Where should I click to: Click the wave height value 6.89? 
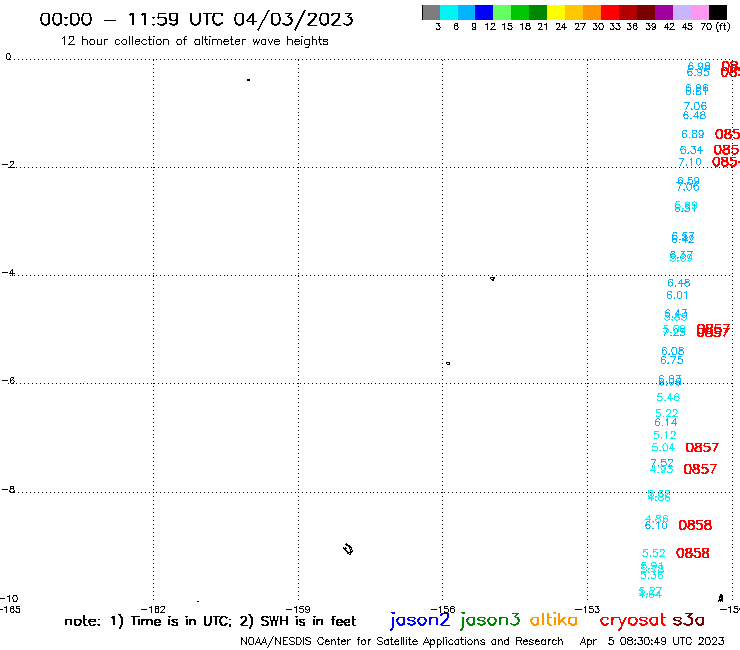click(x=692, y=135)
